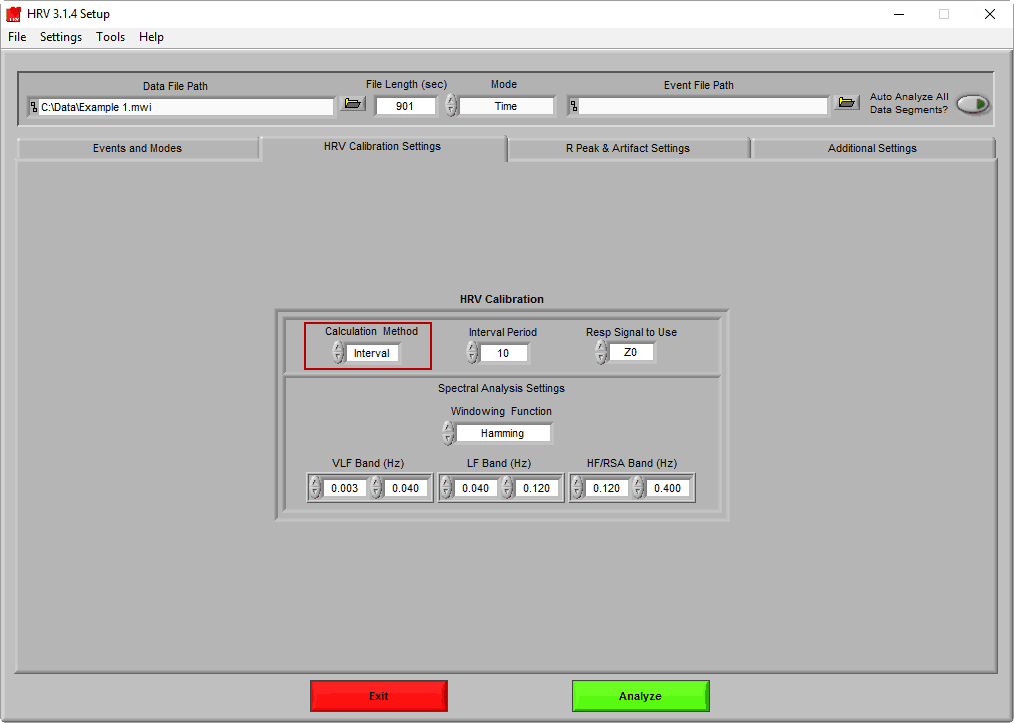Click the Calculation Method stepper arrows
Screen dimensions: 1014x723
(338, 353)
